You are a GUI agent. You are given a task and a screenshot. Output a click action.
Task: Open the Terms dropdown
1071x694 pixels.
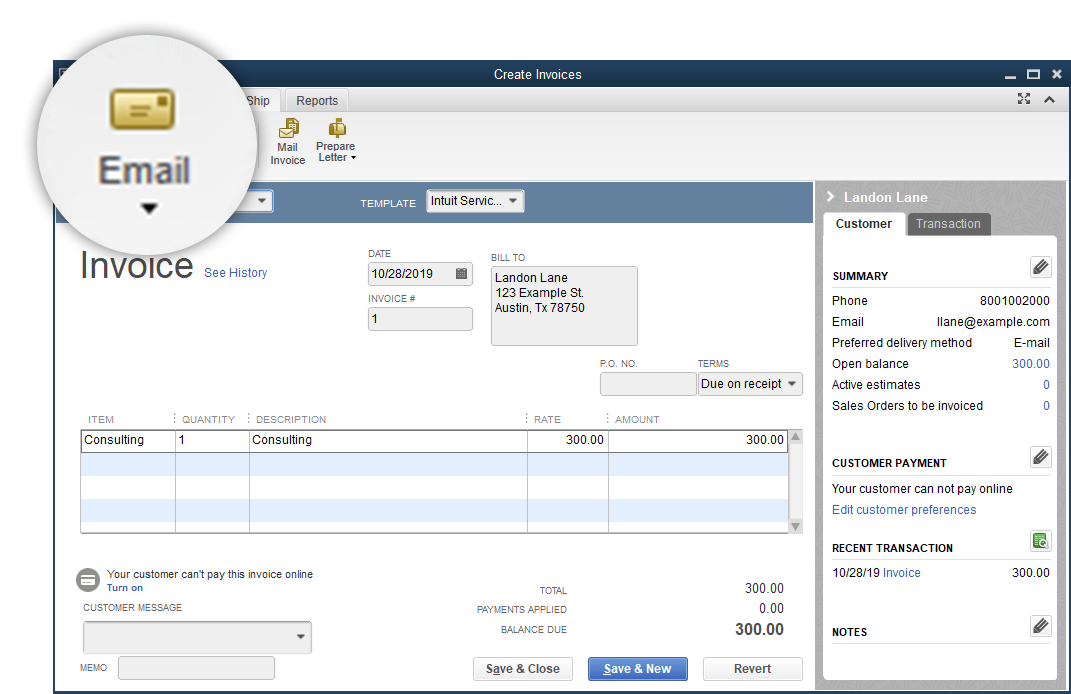coord(750,384)
